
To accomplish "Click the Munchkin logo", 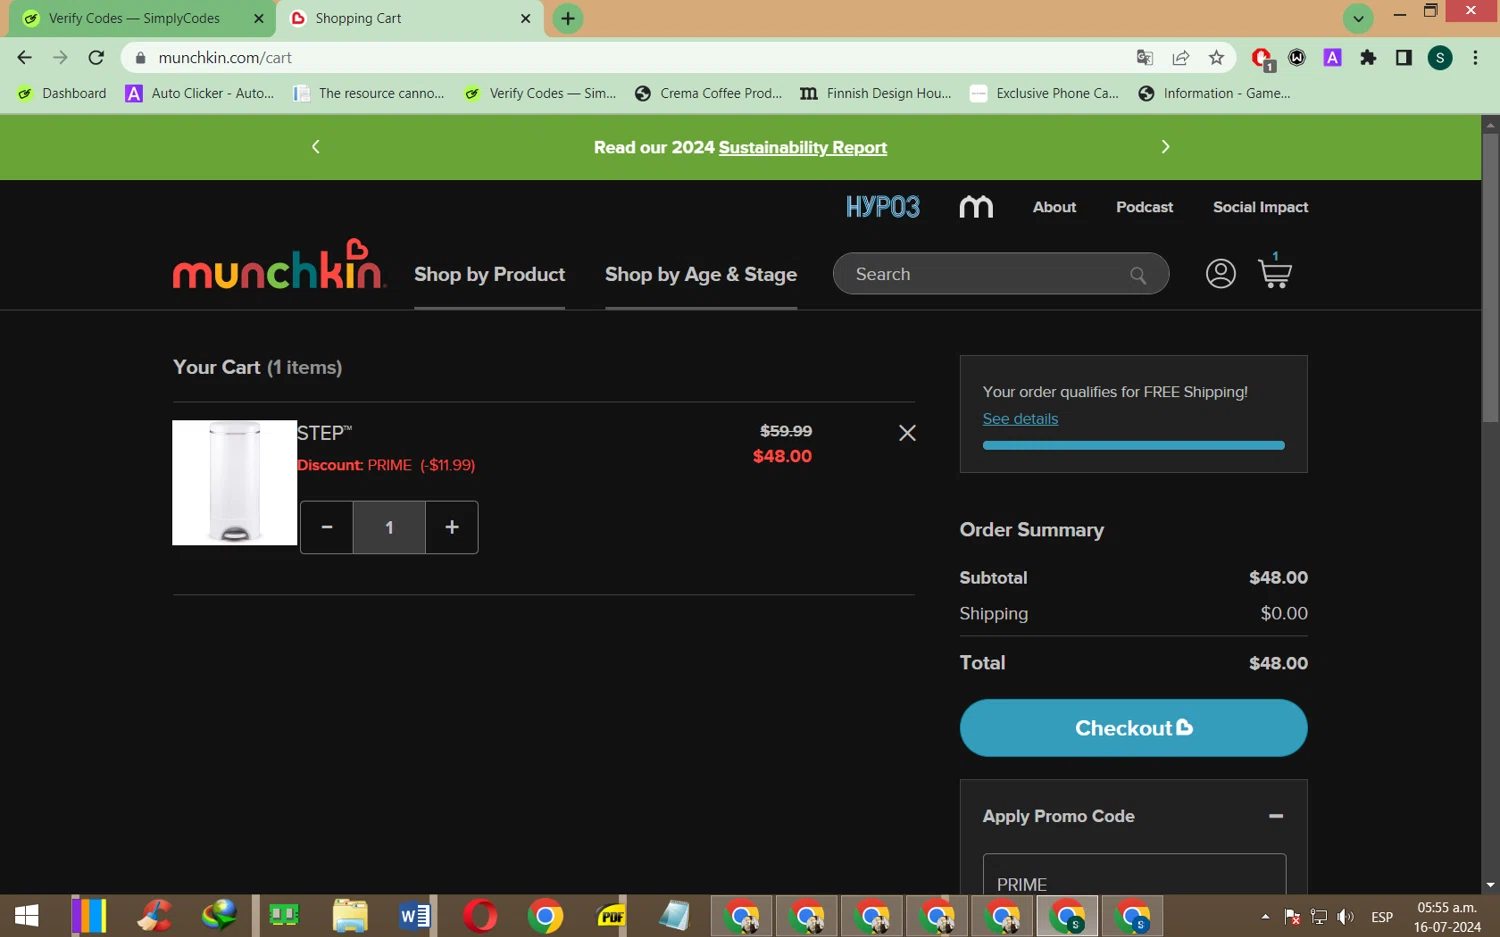I will click(x=278, y=265).
